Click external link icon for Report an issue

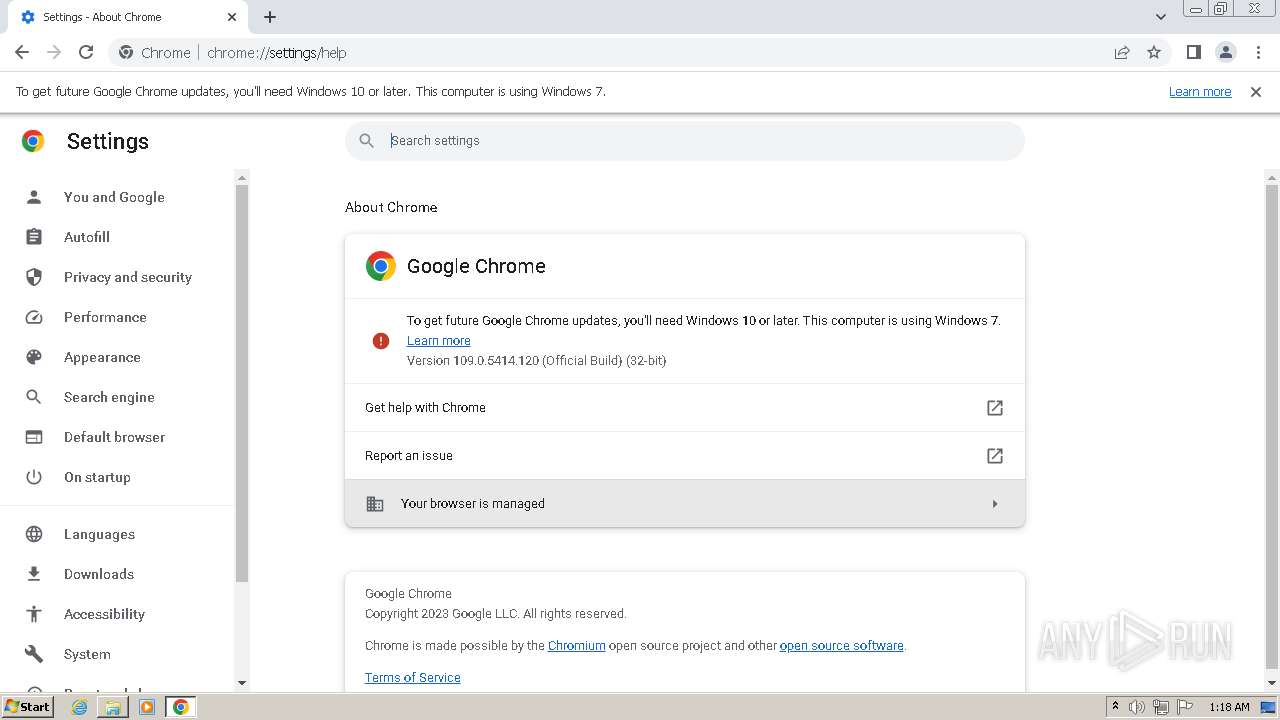[x=995, y=455]
